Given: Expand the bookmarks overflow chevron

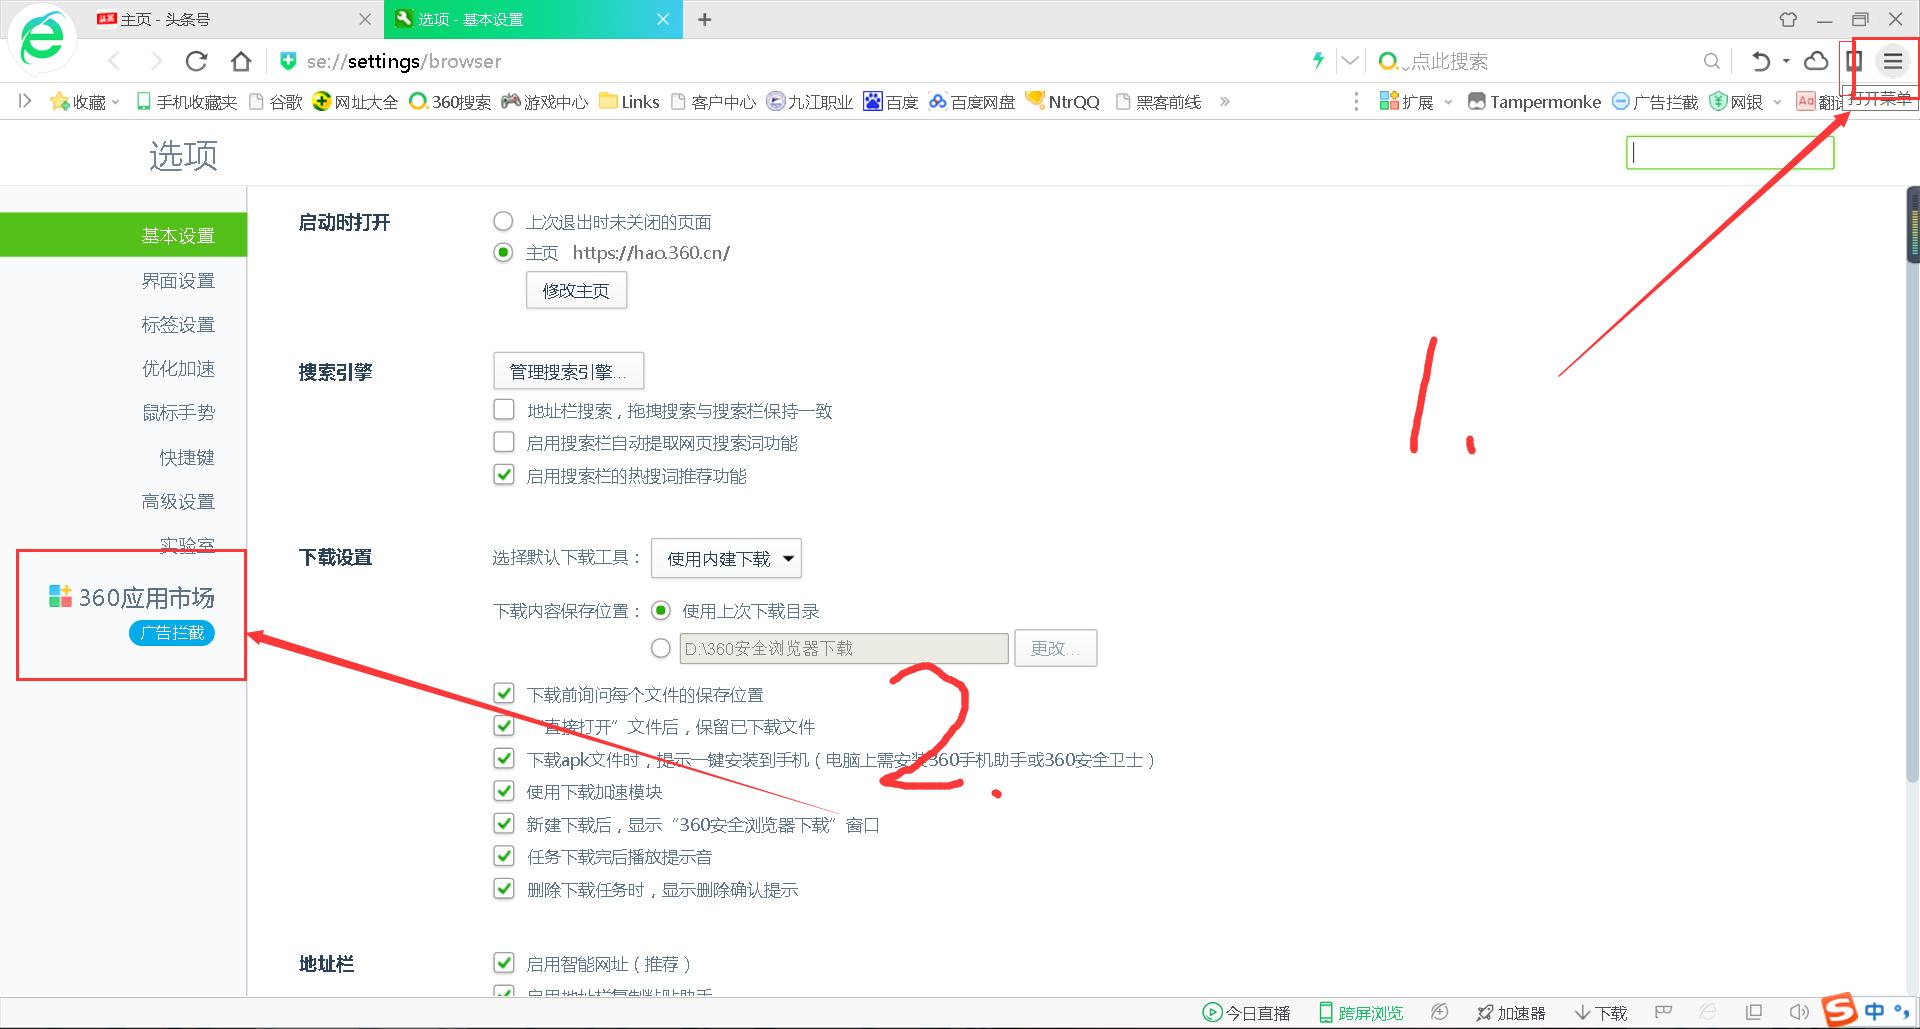Looking at the screenshot, I should (1225, 101).
